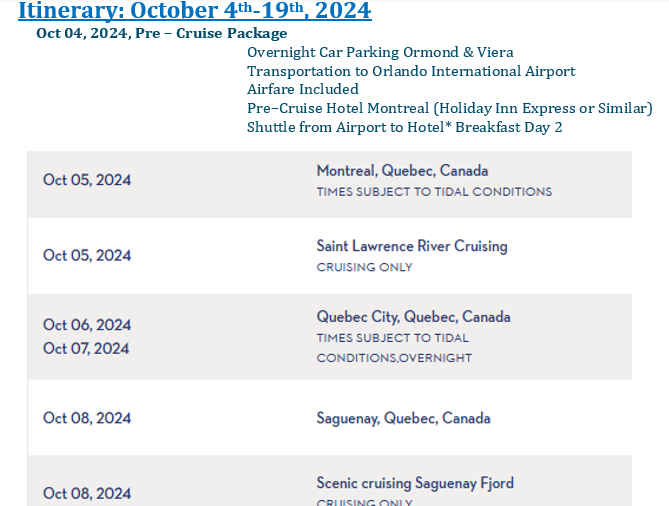Image resolution: width=669 pixels, height=506 pixels.
Task: Click the Oct 06, 2024 date
Action: 87,325
